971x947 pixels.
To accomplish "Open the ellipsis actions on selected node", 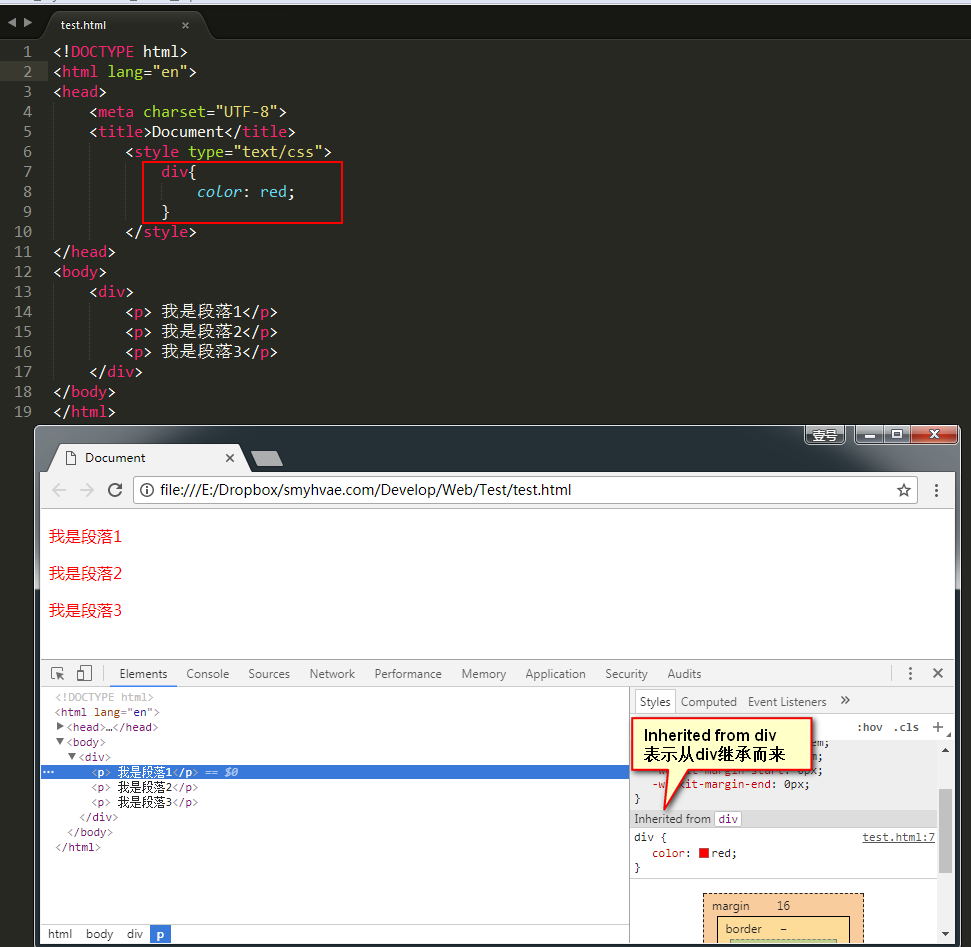I will point(48,772).
